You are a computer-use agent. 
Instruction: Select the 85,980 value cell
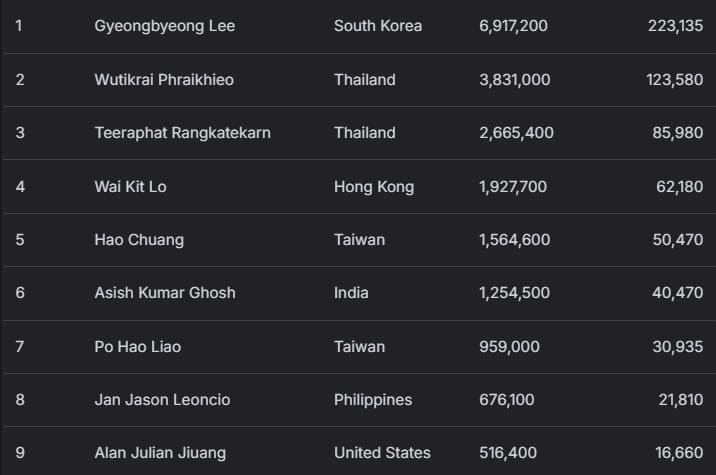[677, 133]
